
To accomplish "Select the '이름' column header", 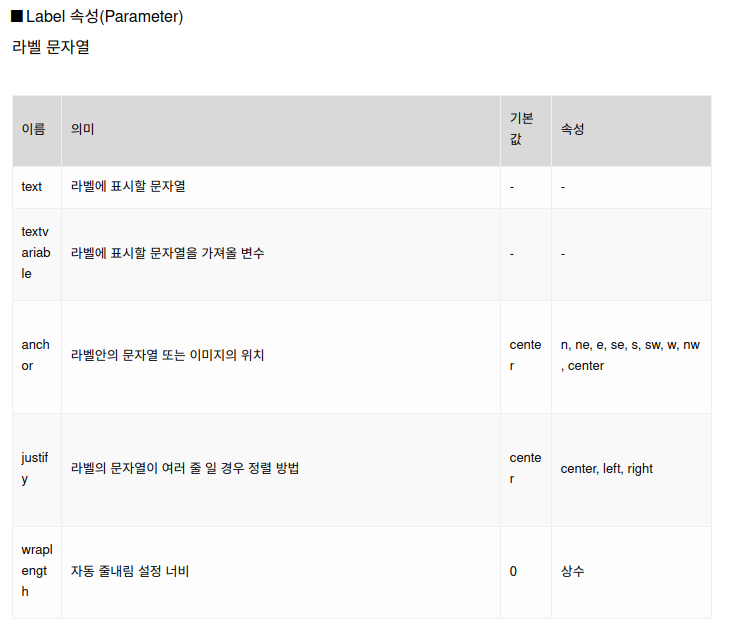I will point(34,129).
